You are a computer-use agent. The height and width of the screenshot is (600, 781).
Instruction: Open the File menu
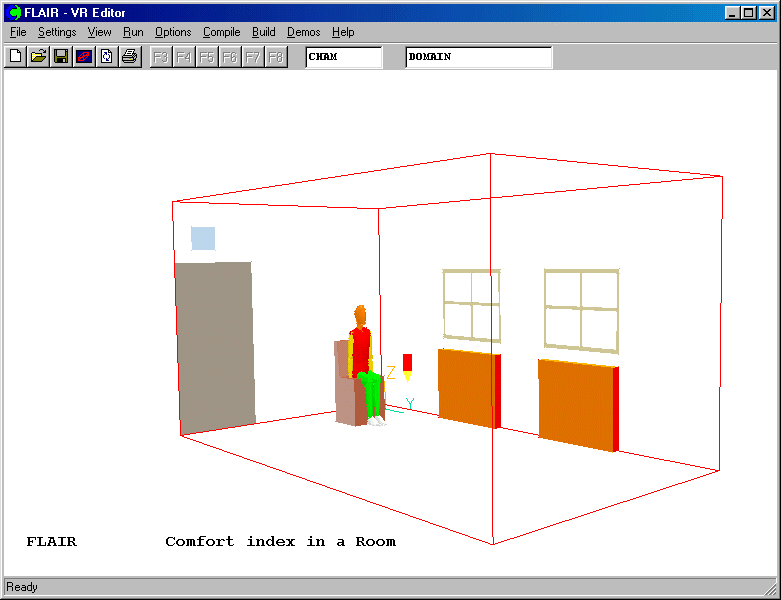point(18,32)
